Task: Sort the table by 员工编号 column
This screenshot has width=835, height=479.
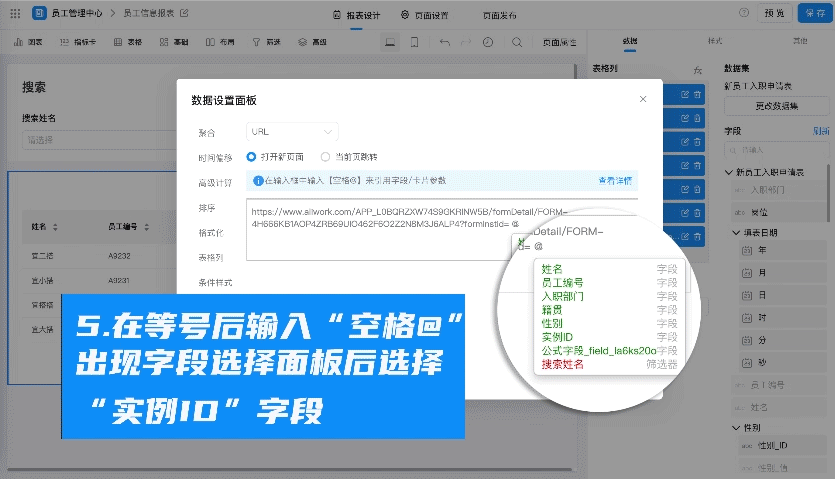Action: [146, 227]
